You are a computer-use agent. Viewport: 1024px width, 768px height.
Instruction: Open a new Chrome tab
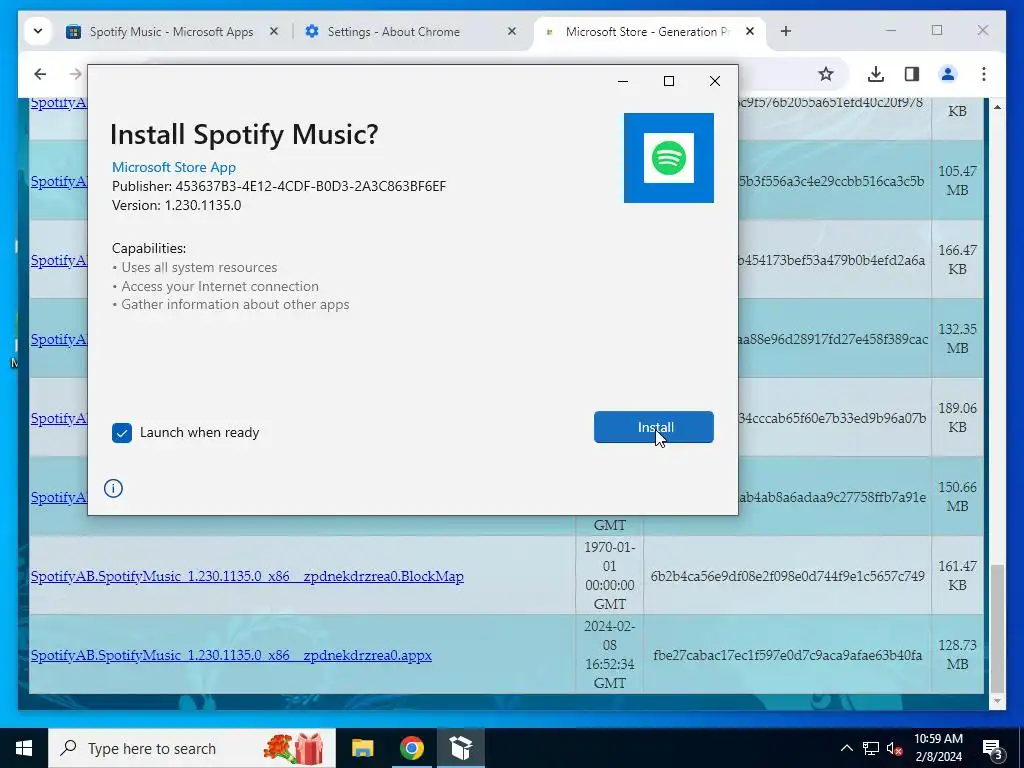coord(786,31)
